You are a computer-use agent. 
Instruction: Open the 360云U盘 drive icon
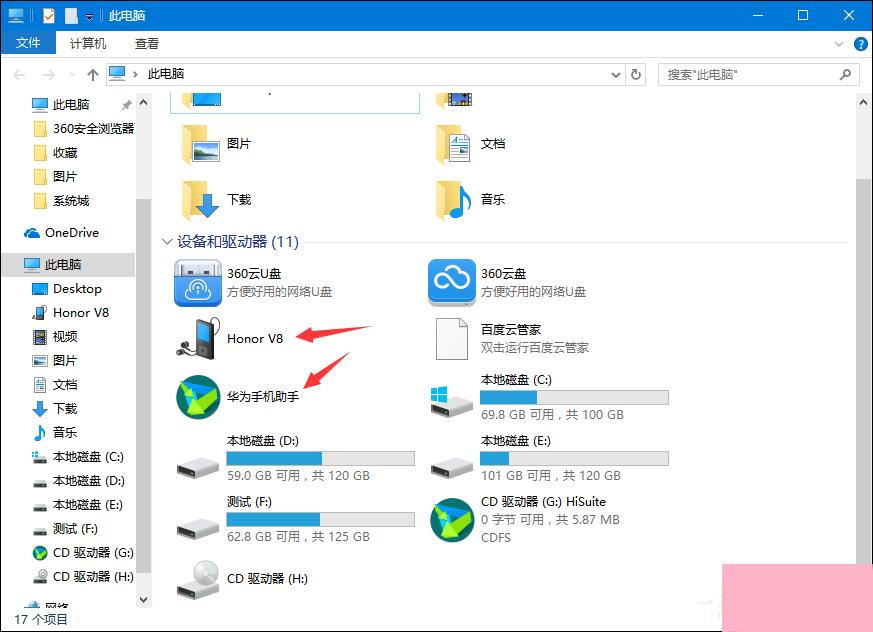198,283
